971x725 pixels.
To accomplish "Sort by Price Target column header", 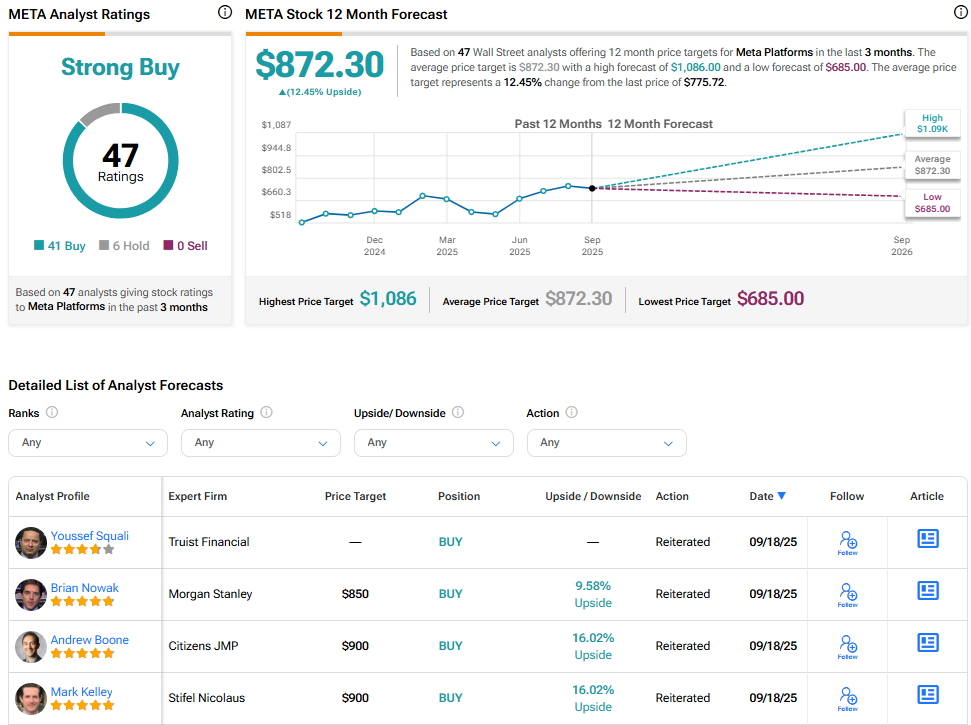I will tap(355, 496).
